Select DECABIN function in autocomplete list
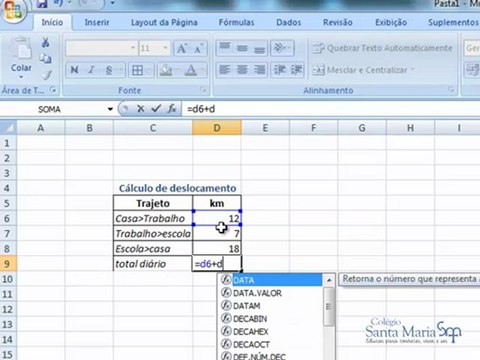 [x=271, y=319]
